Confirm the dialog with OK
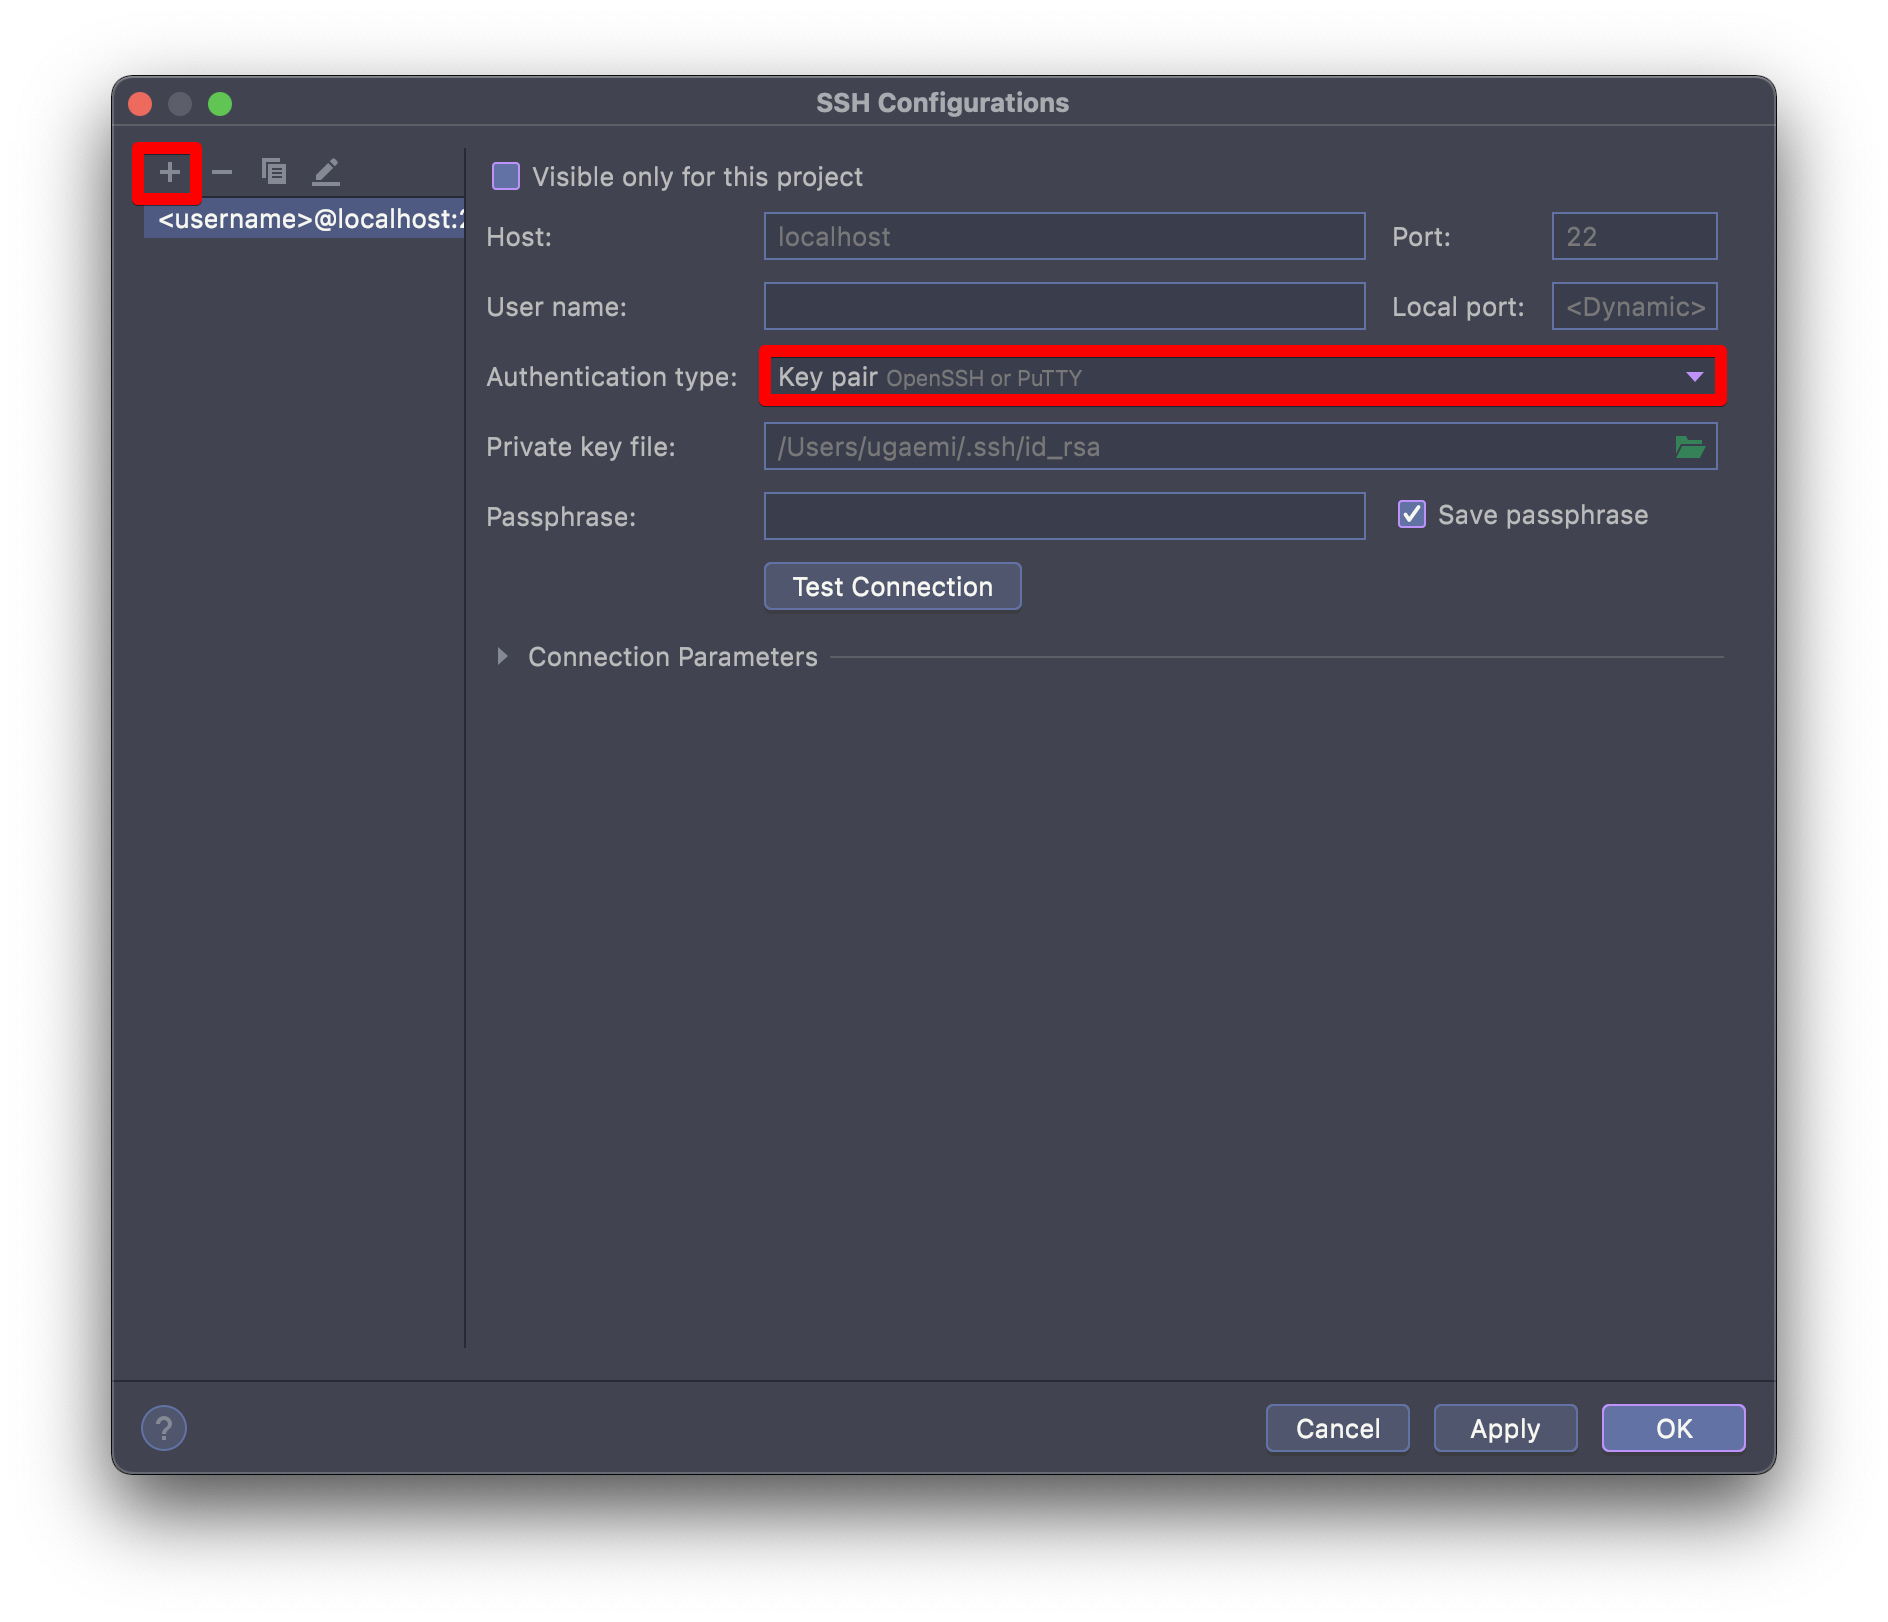Viewport: 1888px width, 1622px height. tap(1673, 1428)
